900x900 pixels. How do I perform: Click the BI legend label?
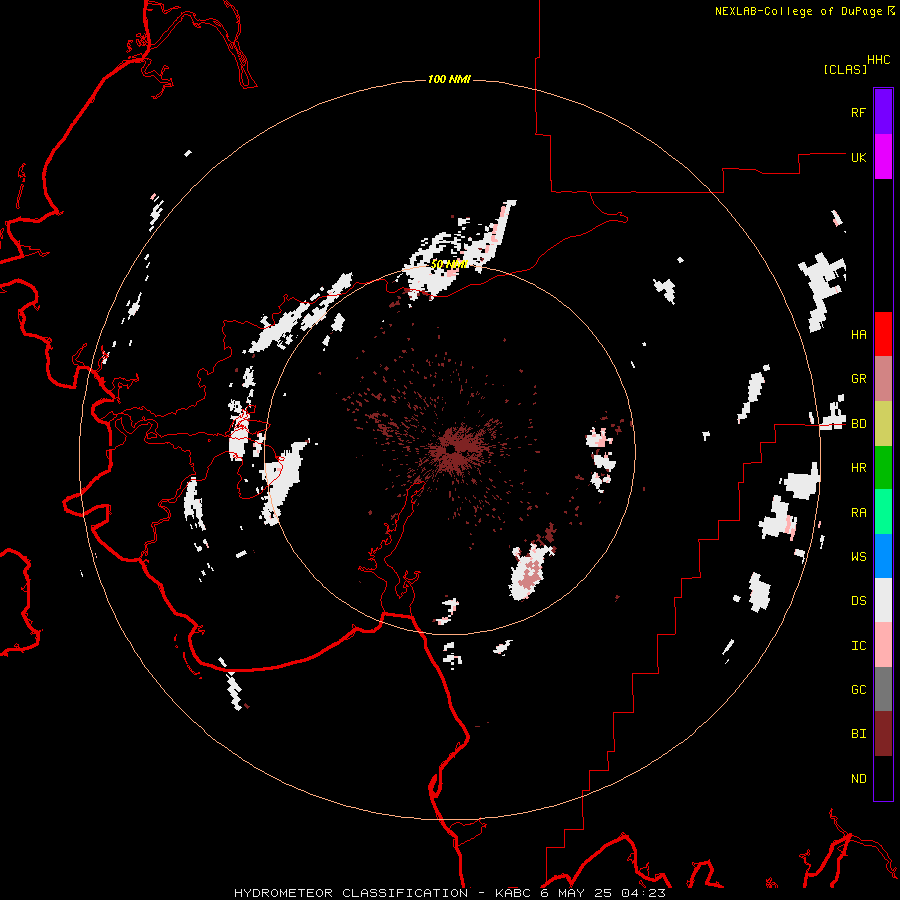858,734
